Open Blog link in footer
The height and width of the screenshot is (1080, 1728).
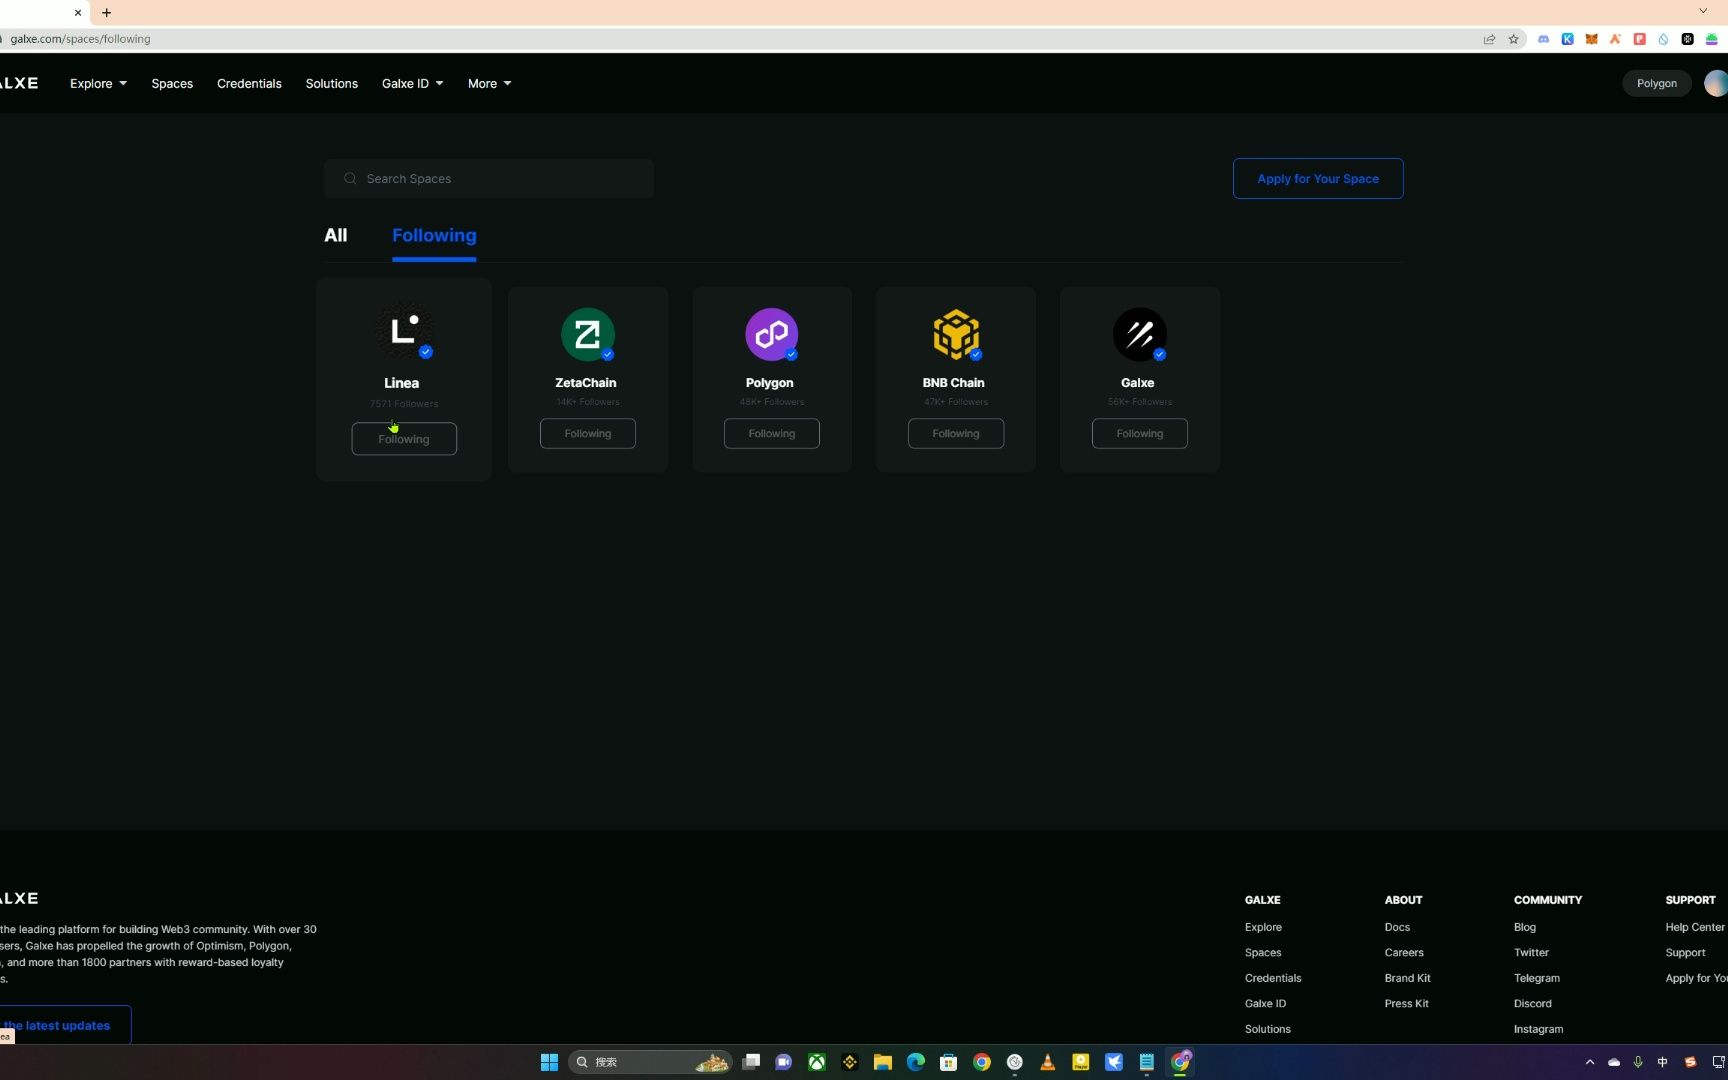click(1525, 927)
